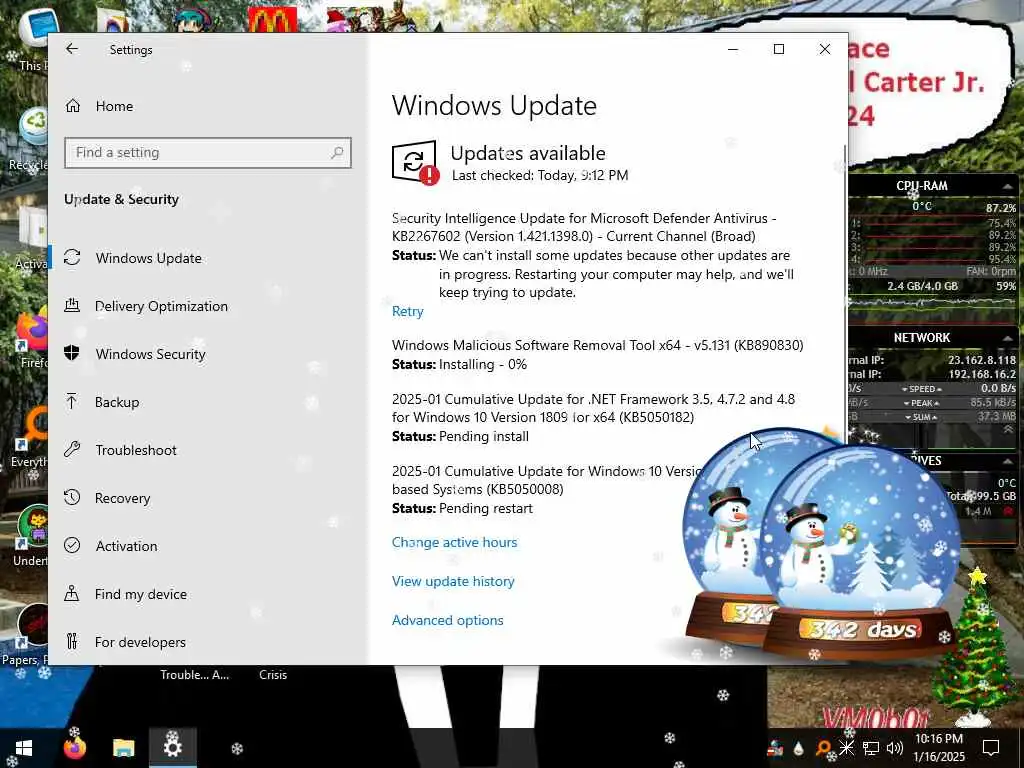Click the orange magnifier Everything tray icon

823,748
